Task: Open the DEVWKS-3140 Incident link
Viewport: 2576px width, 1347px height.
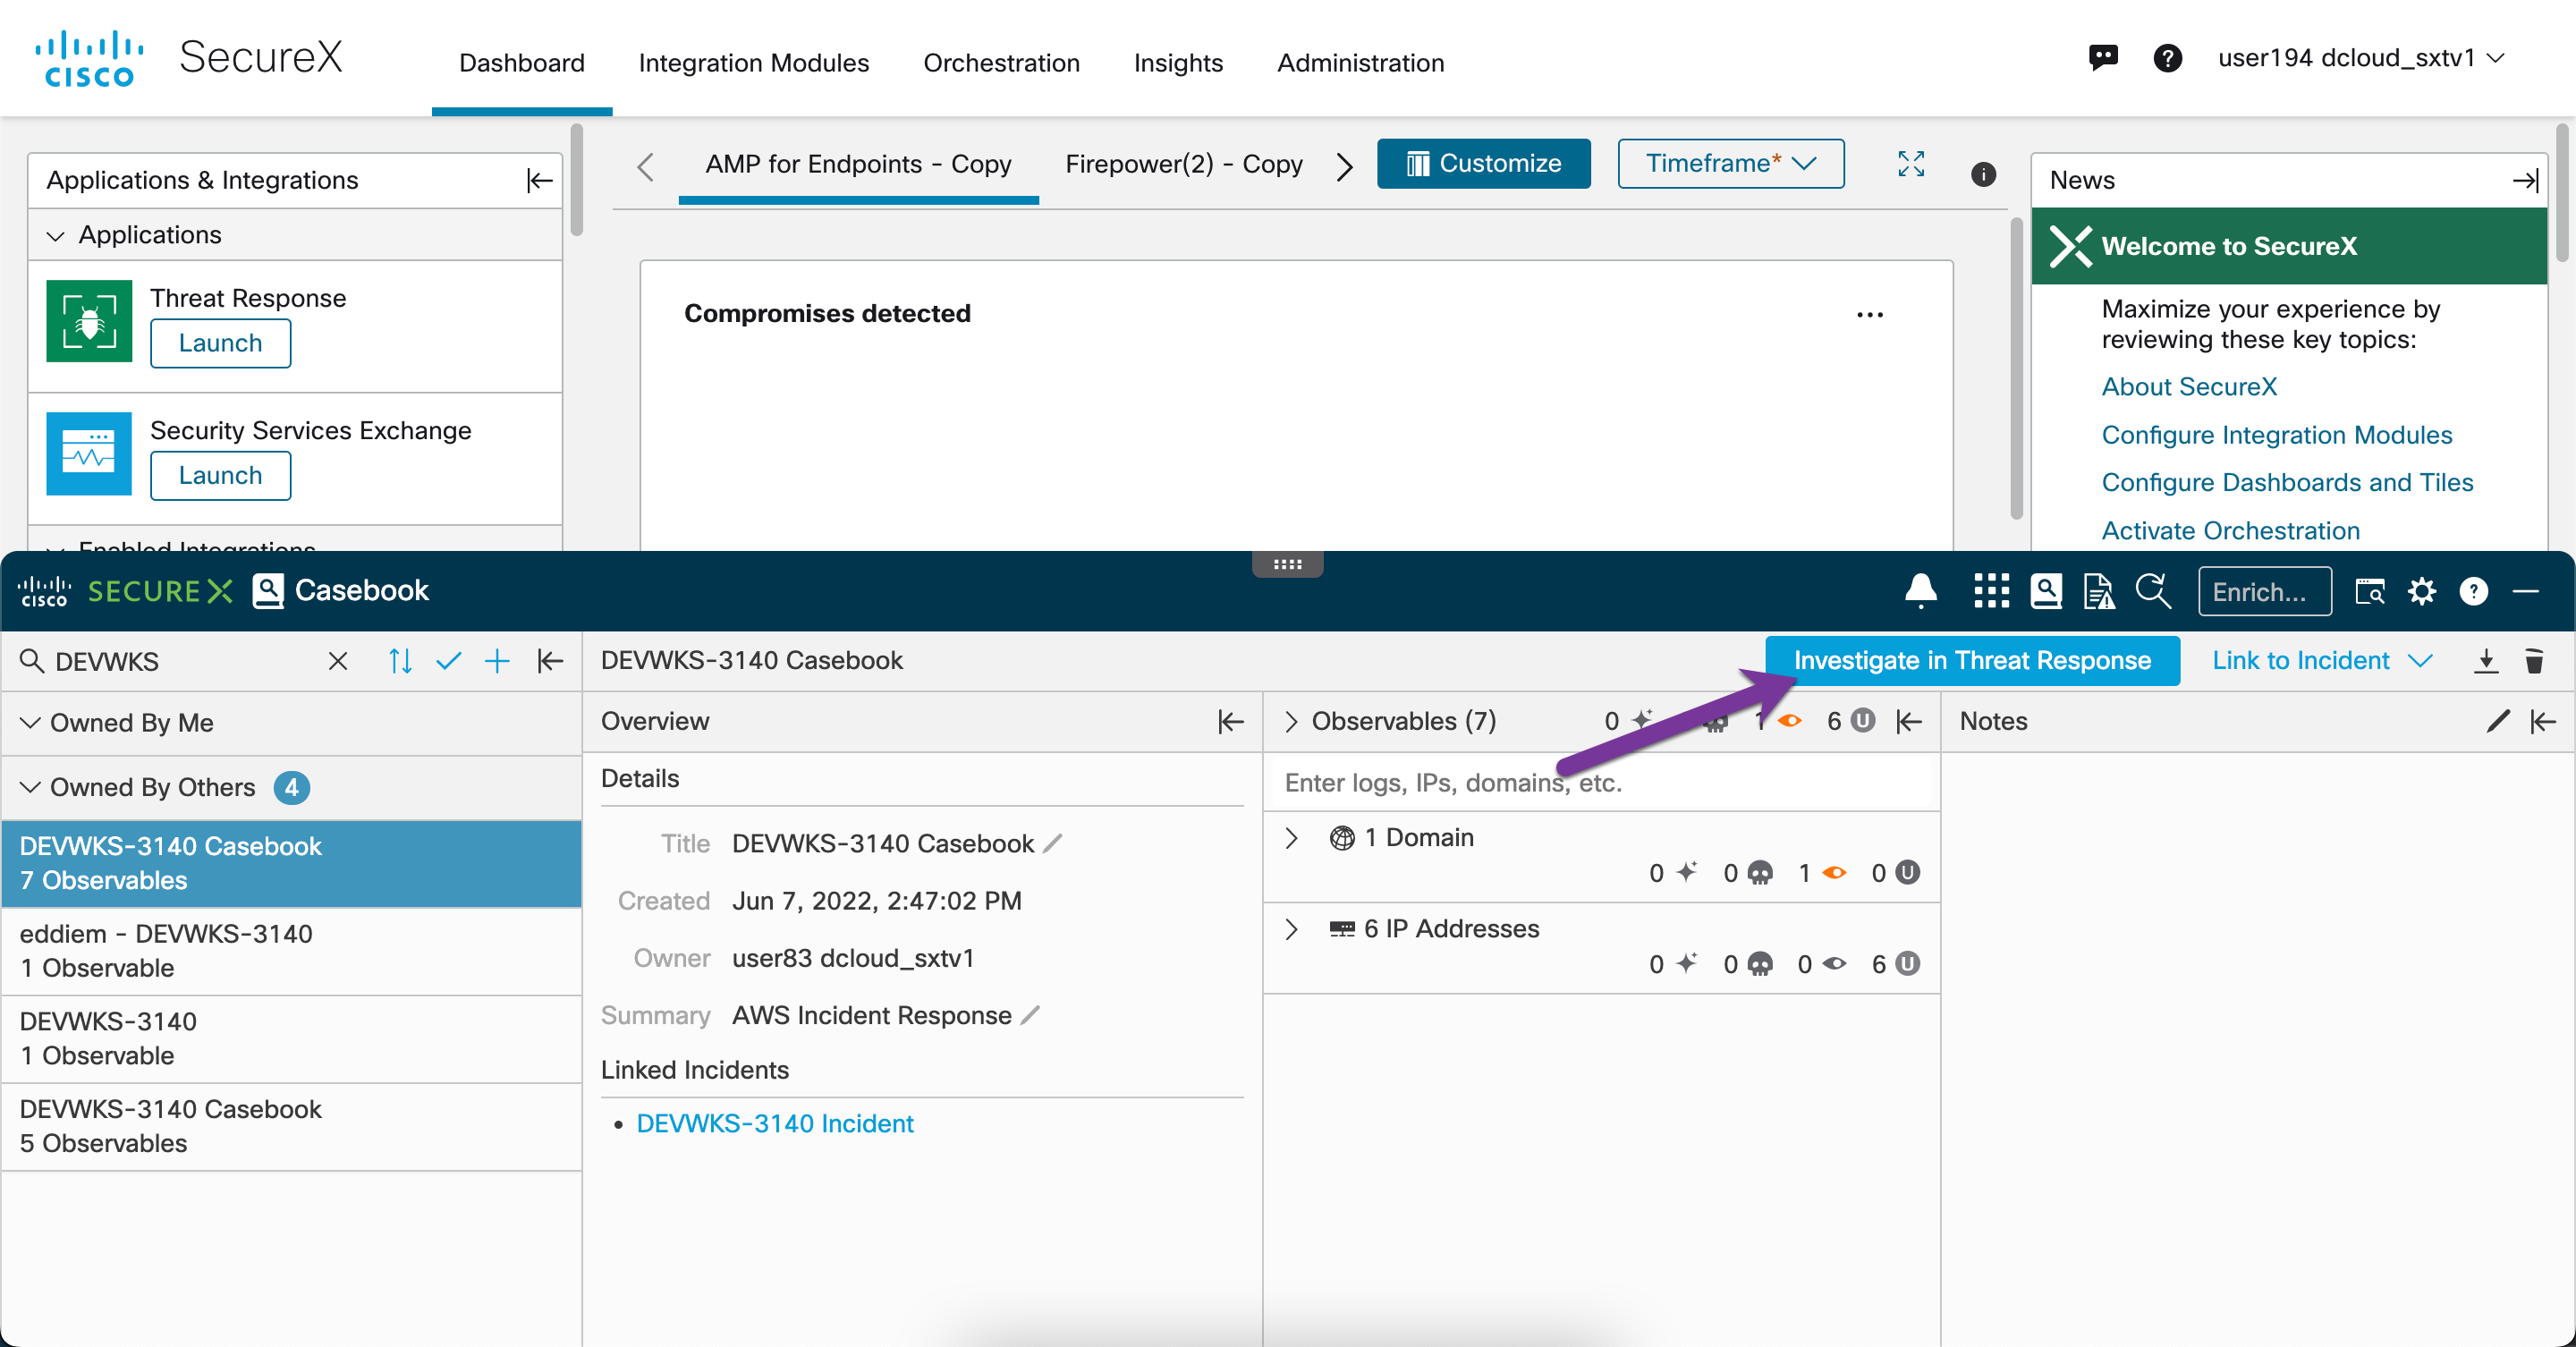Action: [x=775, y=1123]
